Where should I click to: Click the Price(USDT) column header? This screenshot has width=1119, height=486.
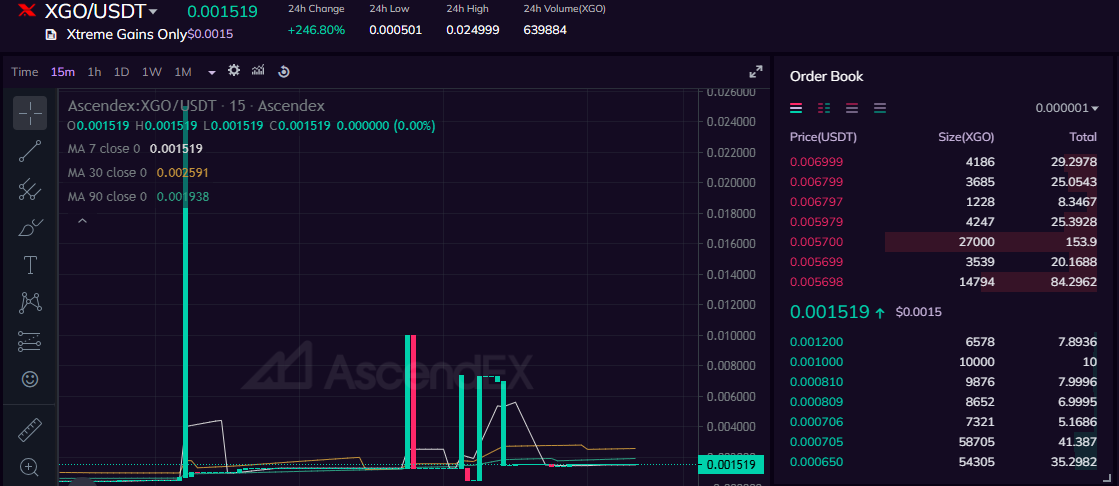[x=823, y=137]
